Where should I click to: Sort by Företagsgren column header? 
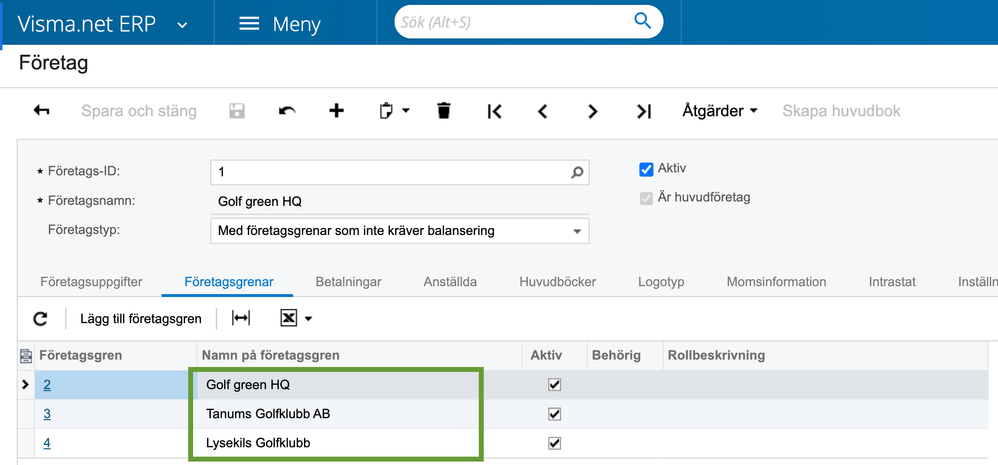point(115,356)
